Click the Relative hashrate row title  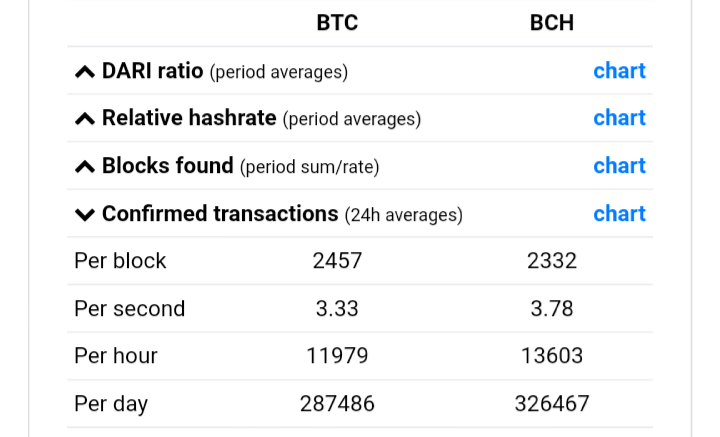click(x=189, y=118)
